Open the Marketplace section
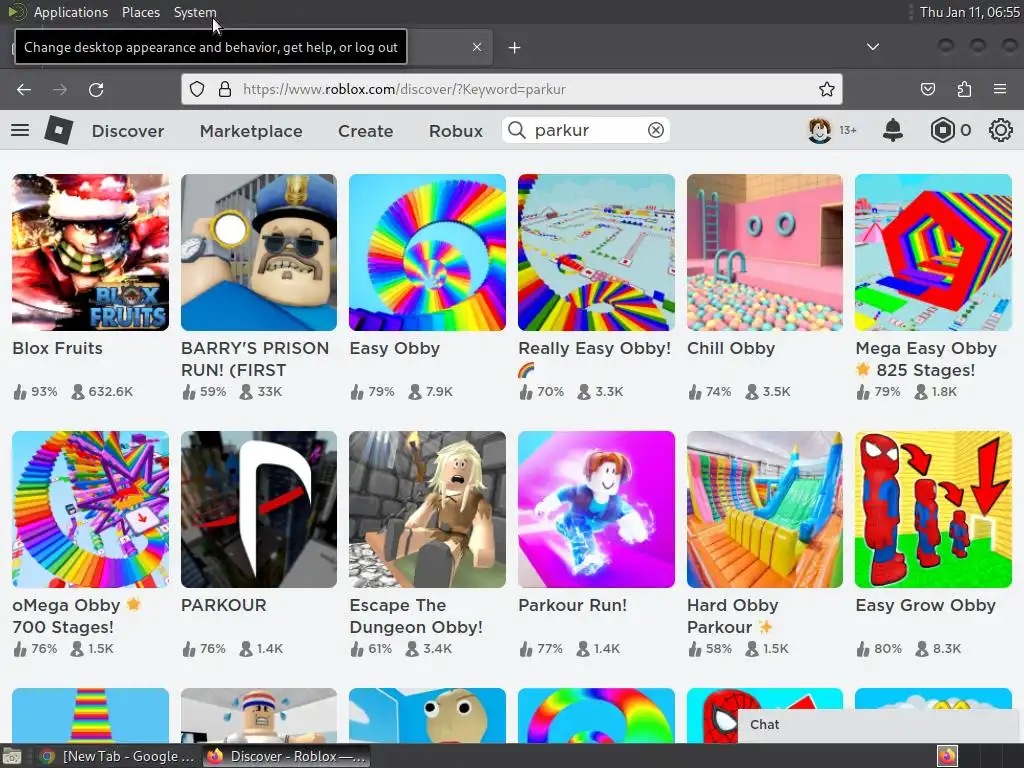 point(251,131)
